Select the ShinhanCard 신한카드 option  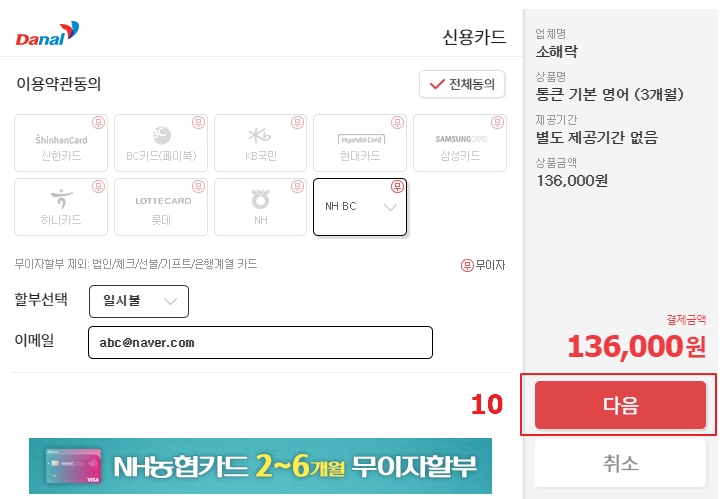(61, 143)
